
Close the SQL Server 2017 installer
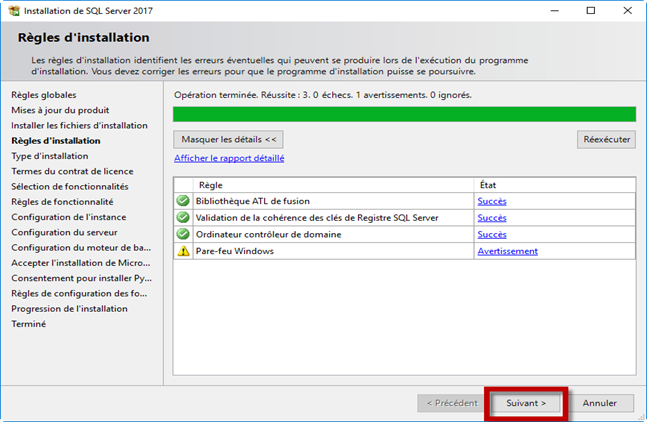coord(628,11)
